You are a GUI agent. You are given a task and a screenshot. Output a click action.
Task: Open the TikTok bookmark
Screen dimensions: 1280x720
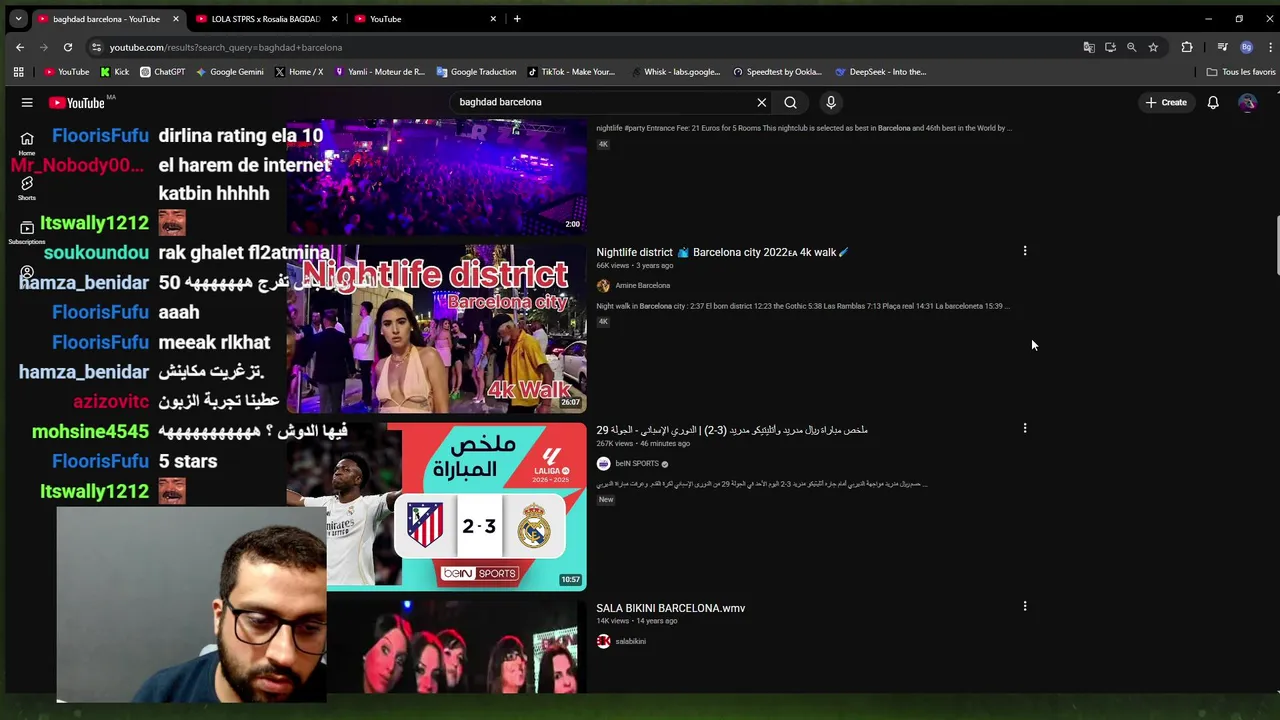tap(570, 72)
